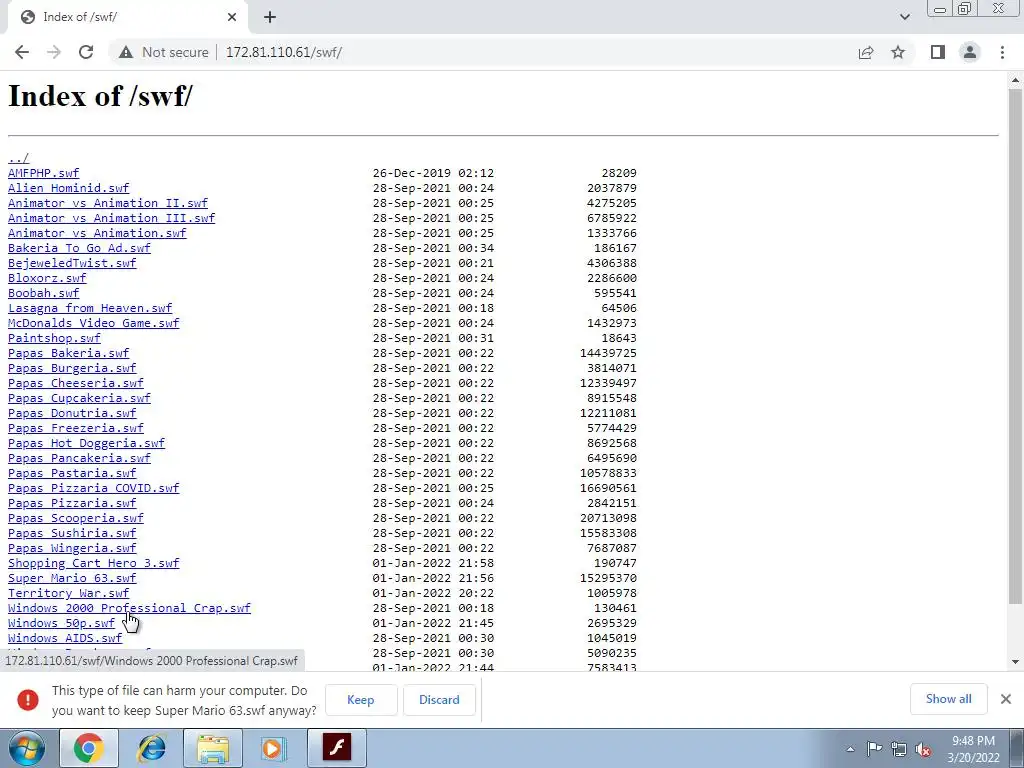Open Papas Burgeria.swf
The width and height of the screenshot is (1024, 768).
72,368
